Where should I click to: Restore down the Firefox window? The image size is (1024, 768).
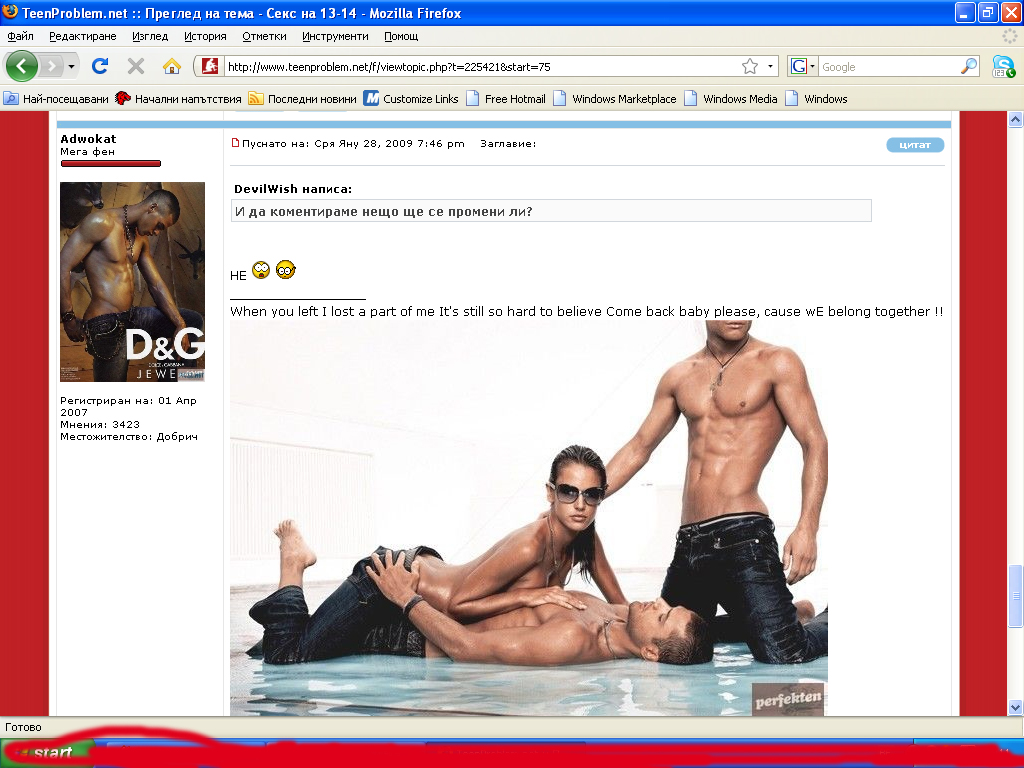987,12
